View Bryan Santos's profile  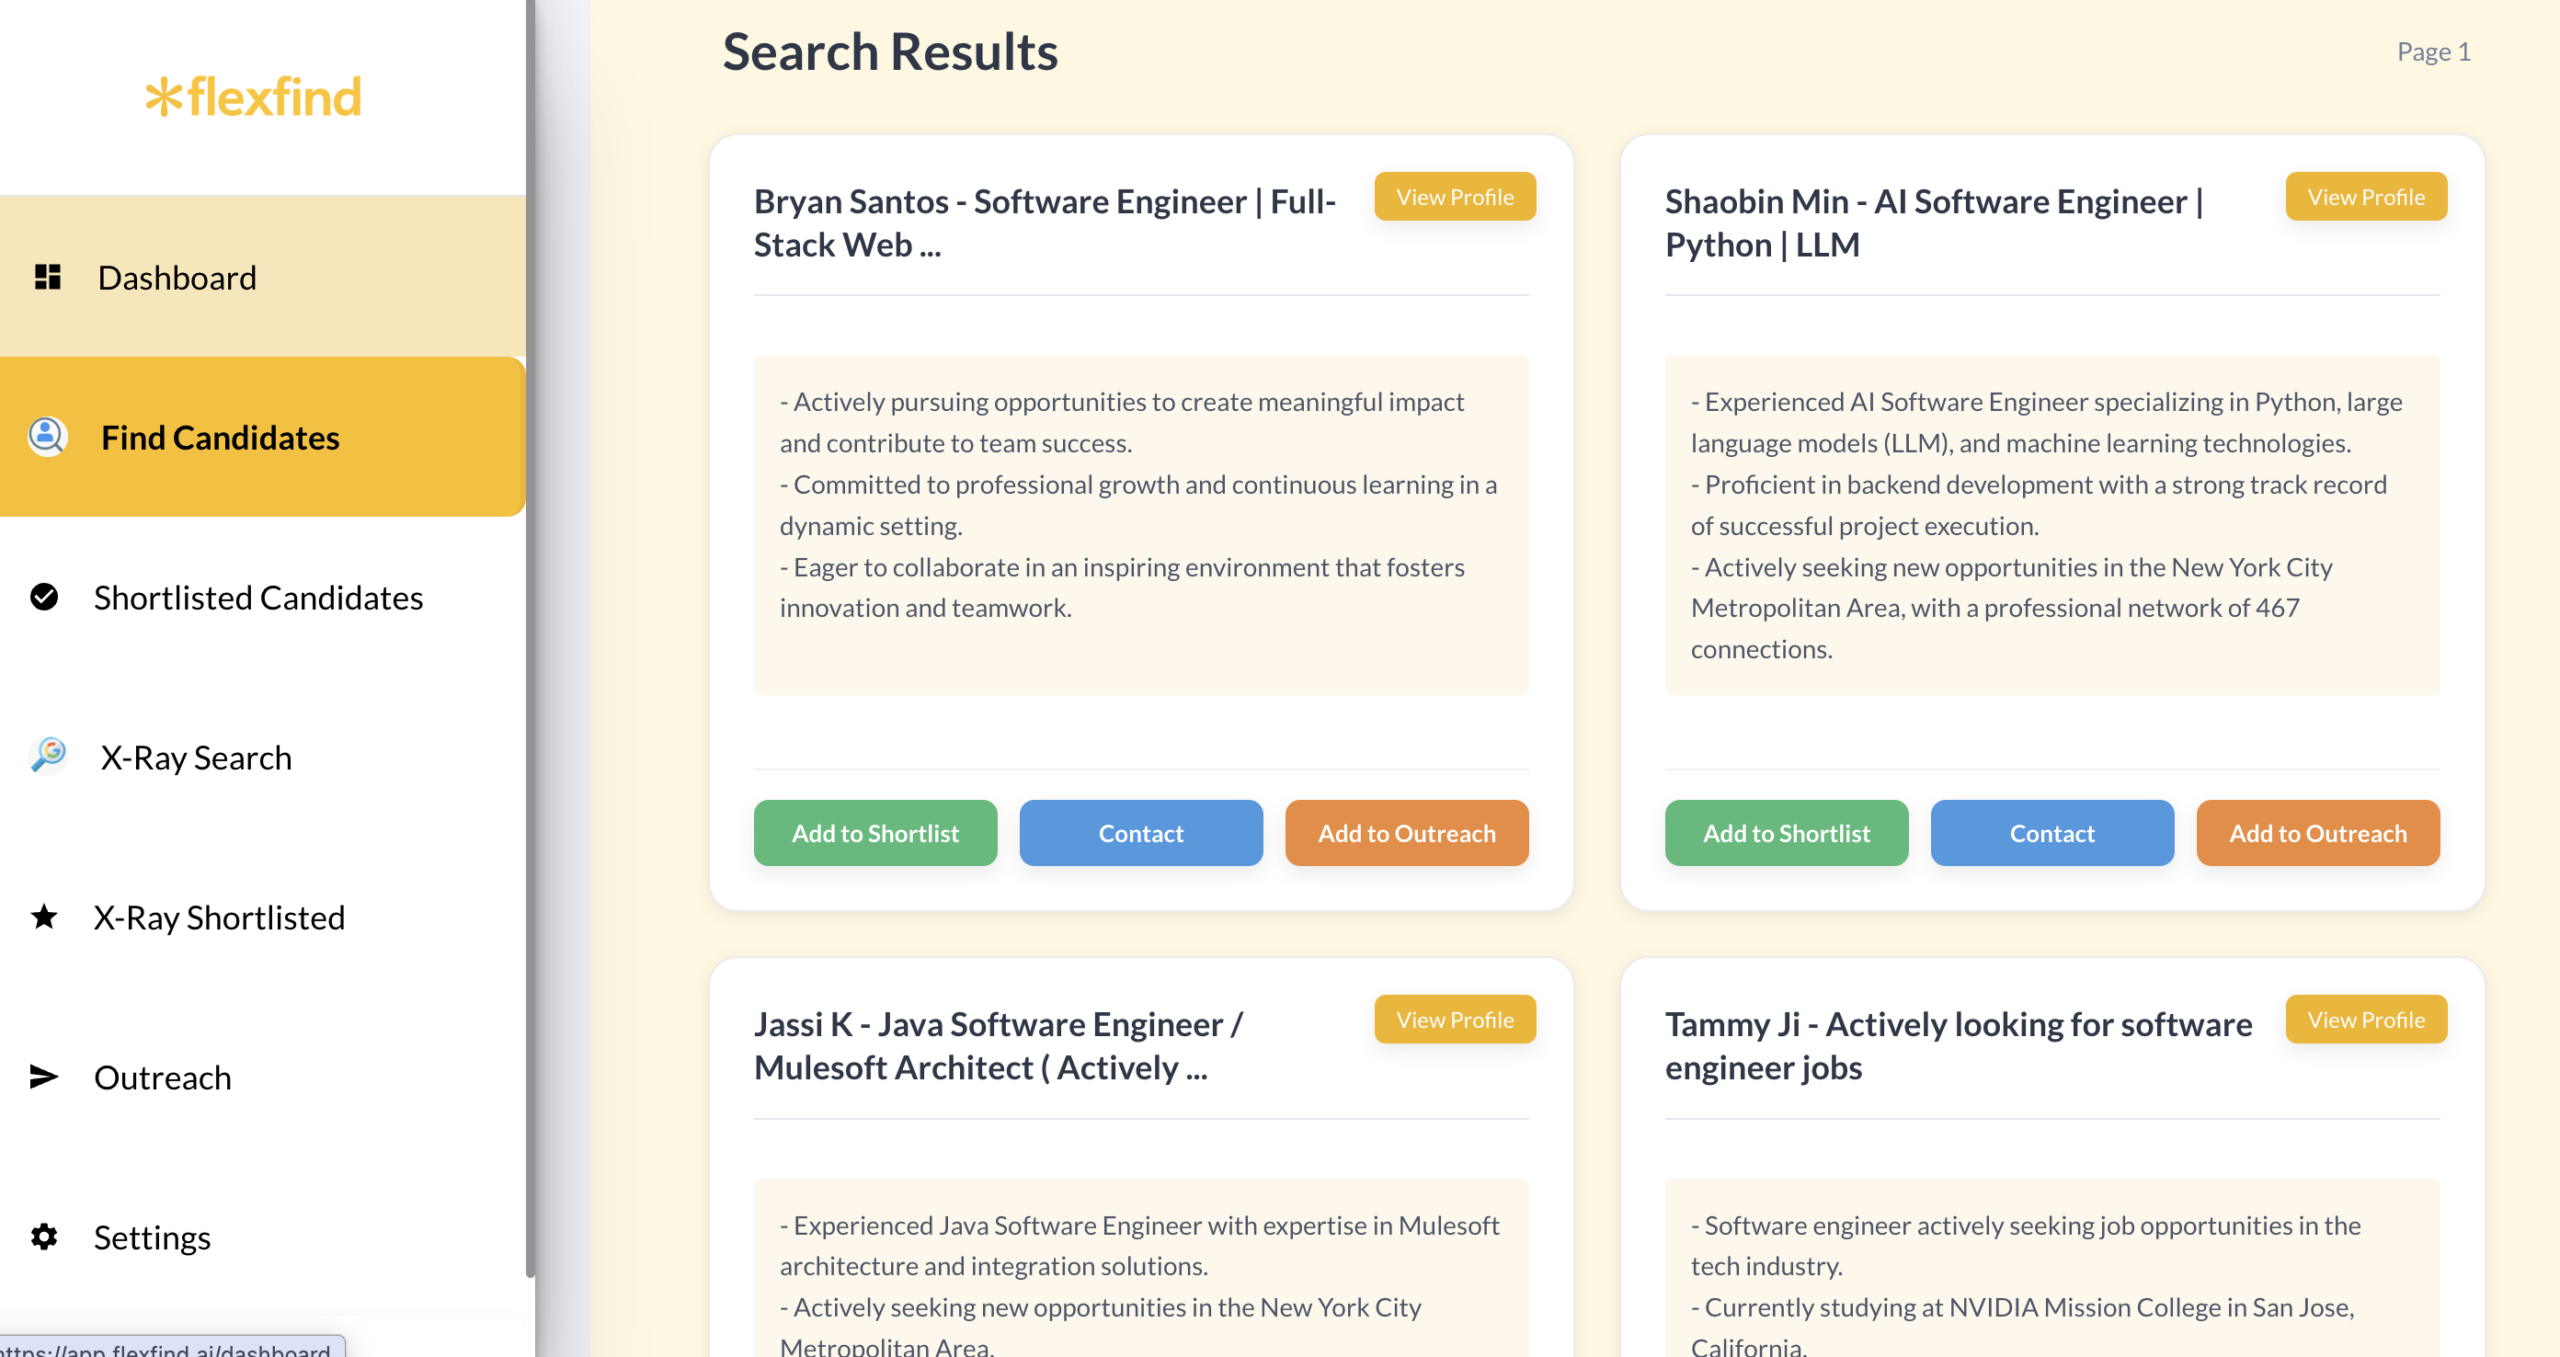(1455, 197)
